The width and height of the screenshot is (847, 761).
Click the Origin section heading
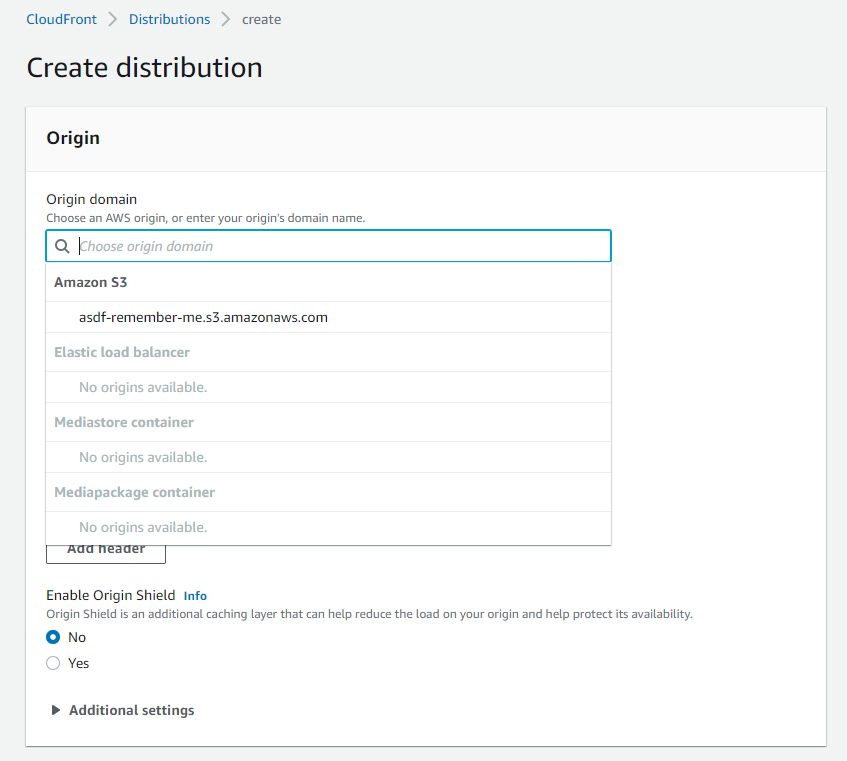coord(73,138)
